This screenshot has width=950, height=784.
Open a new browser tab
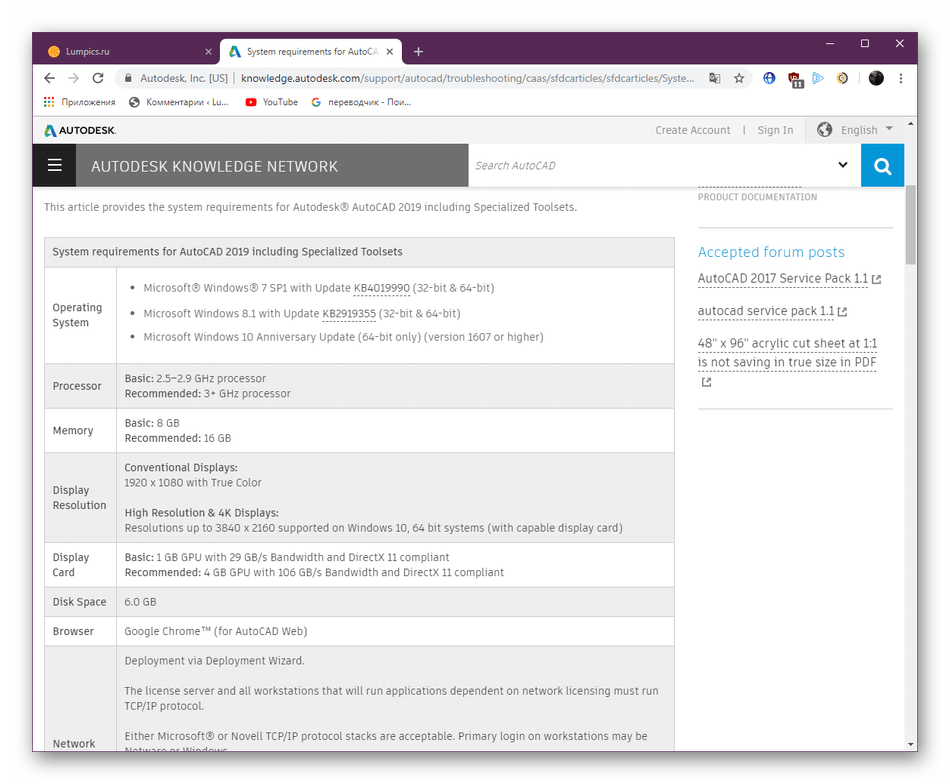[x=418, y=51]
